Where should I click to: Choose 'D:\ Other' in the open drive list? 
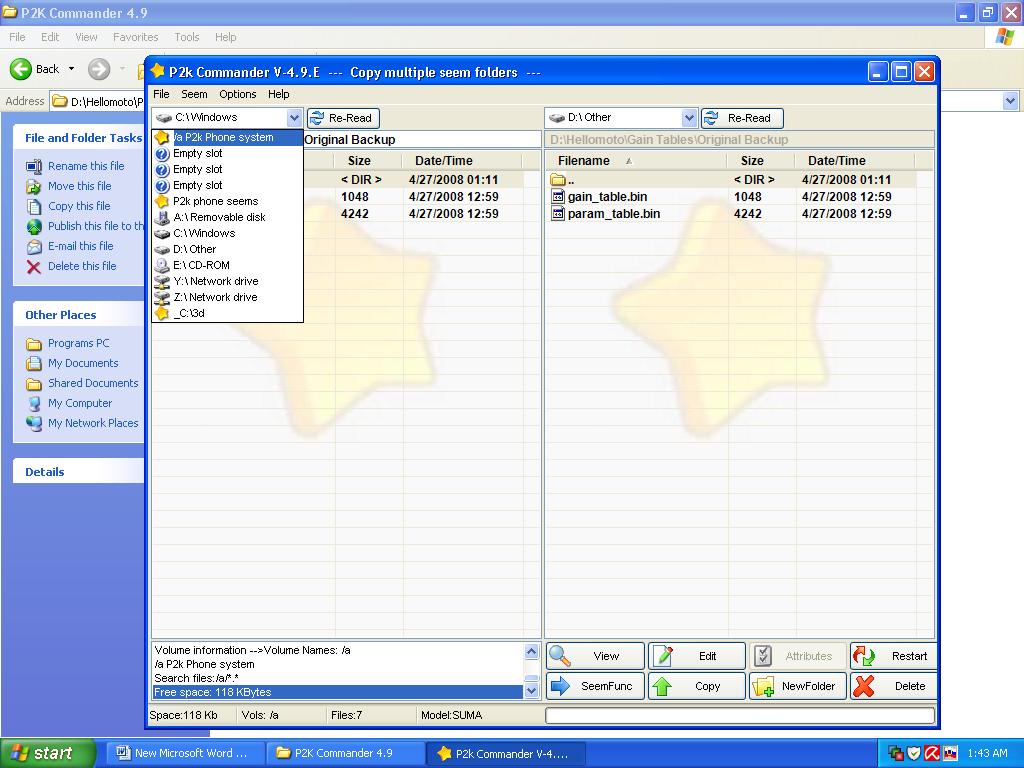[x=227, y=249]
